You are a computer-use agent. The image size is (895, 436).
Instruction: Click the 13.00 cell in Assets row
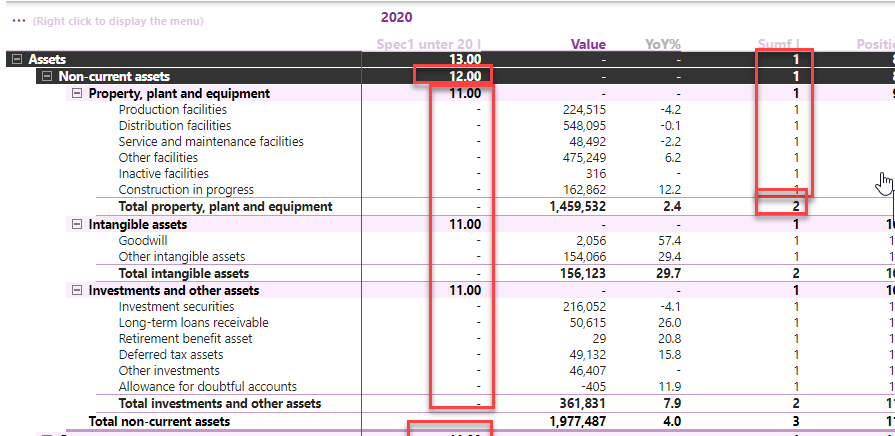(465, 59)
